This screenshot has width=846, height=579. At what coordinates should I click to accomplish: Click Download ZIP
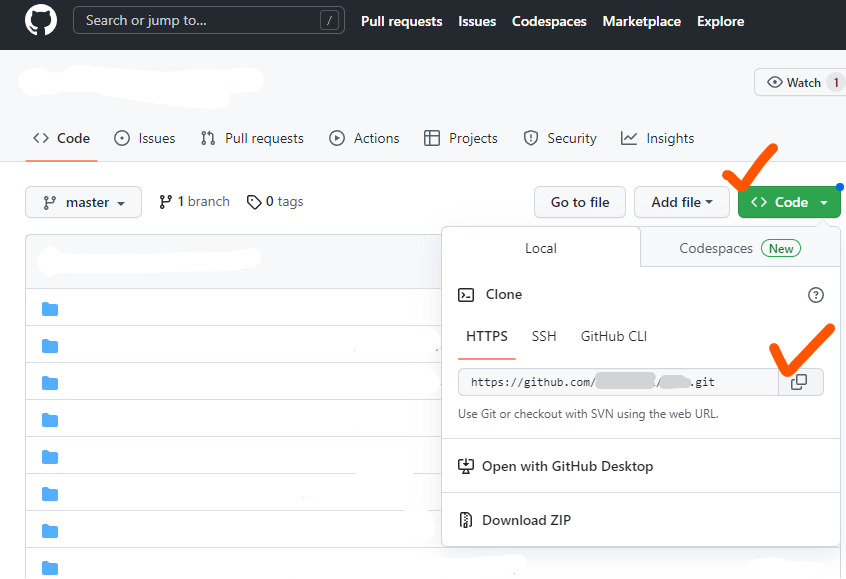click(526, 520)
